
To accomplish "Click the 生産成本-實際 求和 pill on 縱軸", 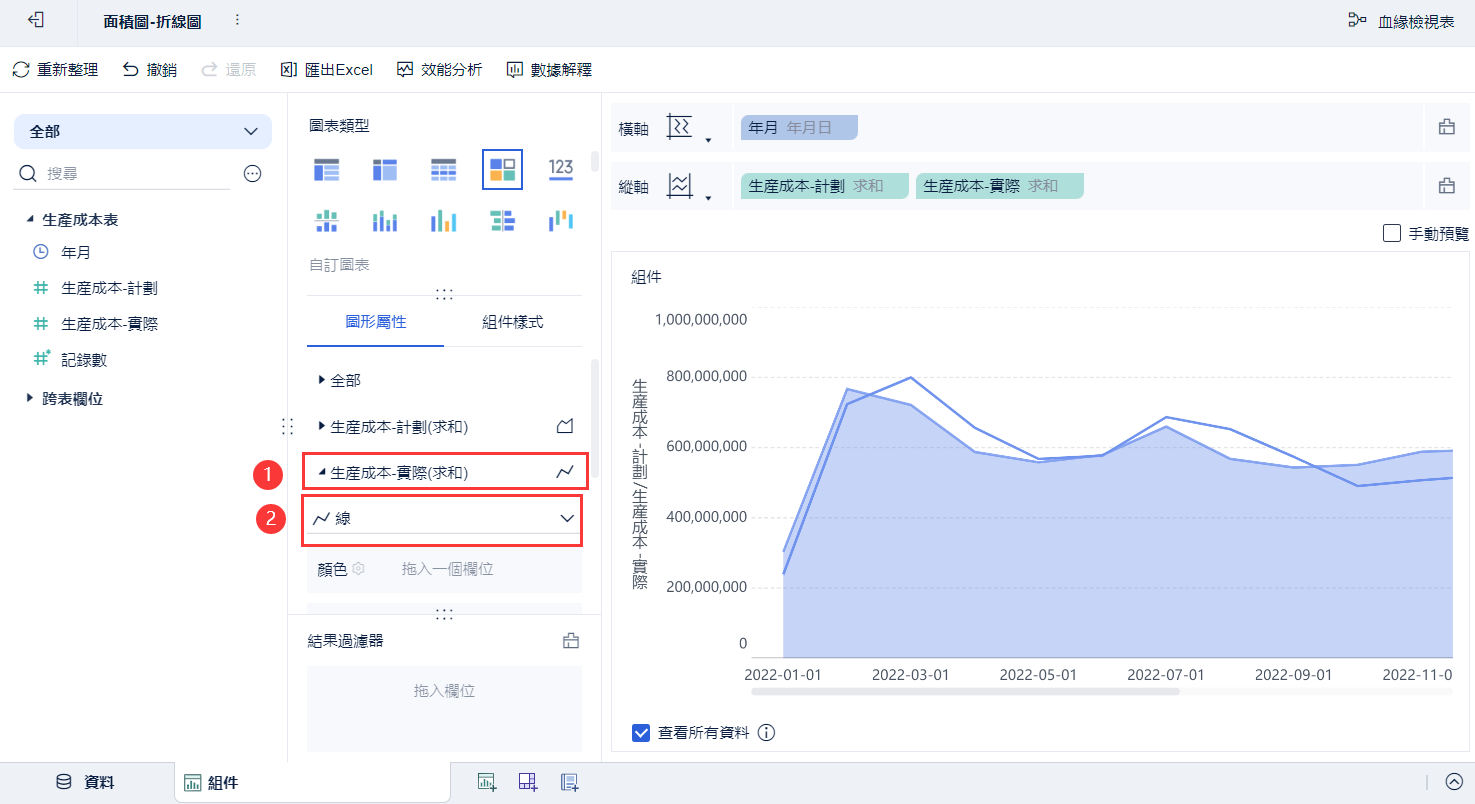I will point(999,186).
